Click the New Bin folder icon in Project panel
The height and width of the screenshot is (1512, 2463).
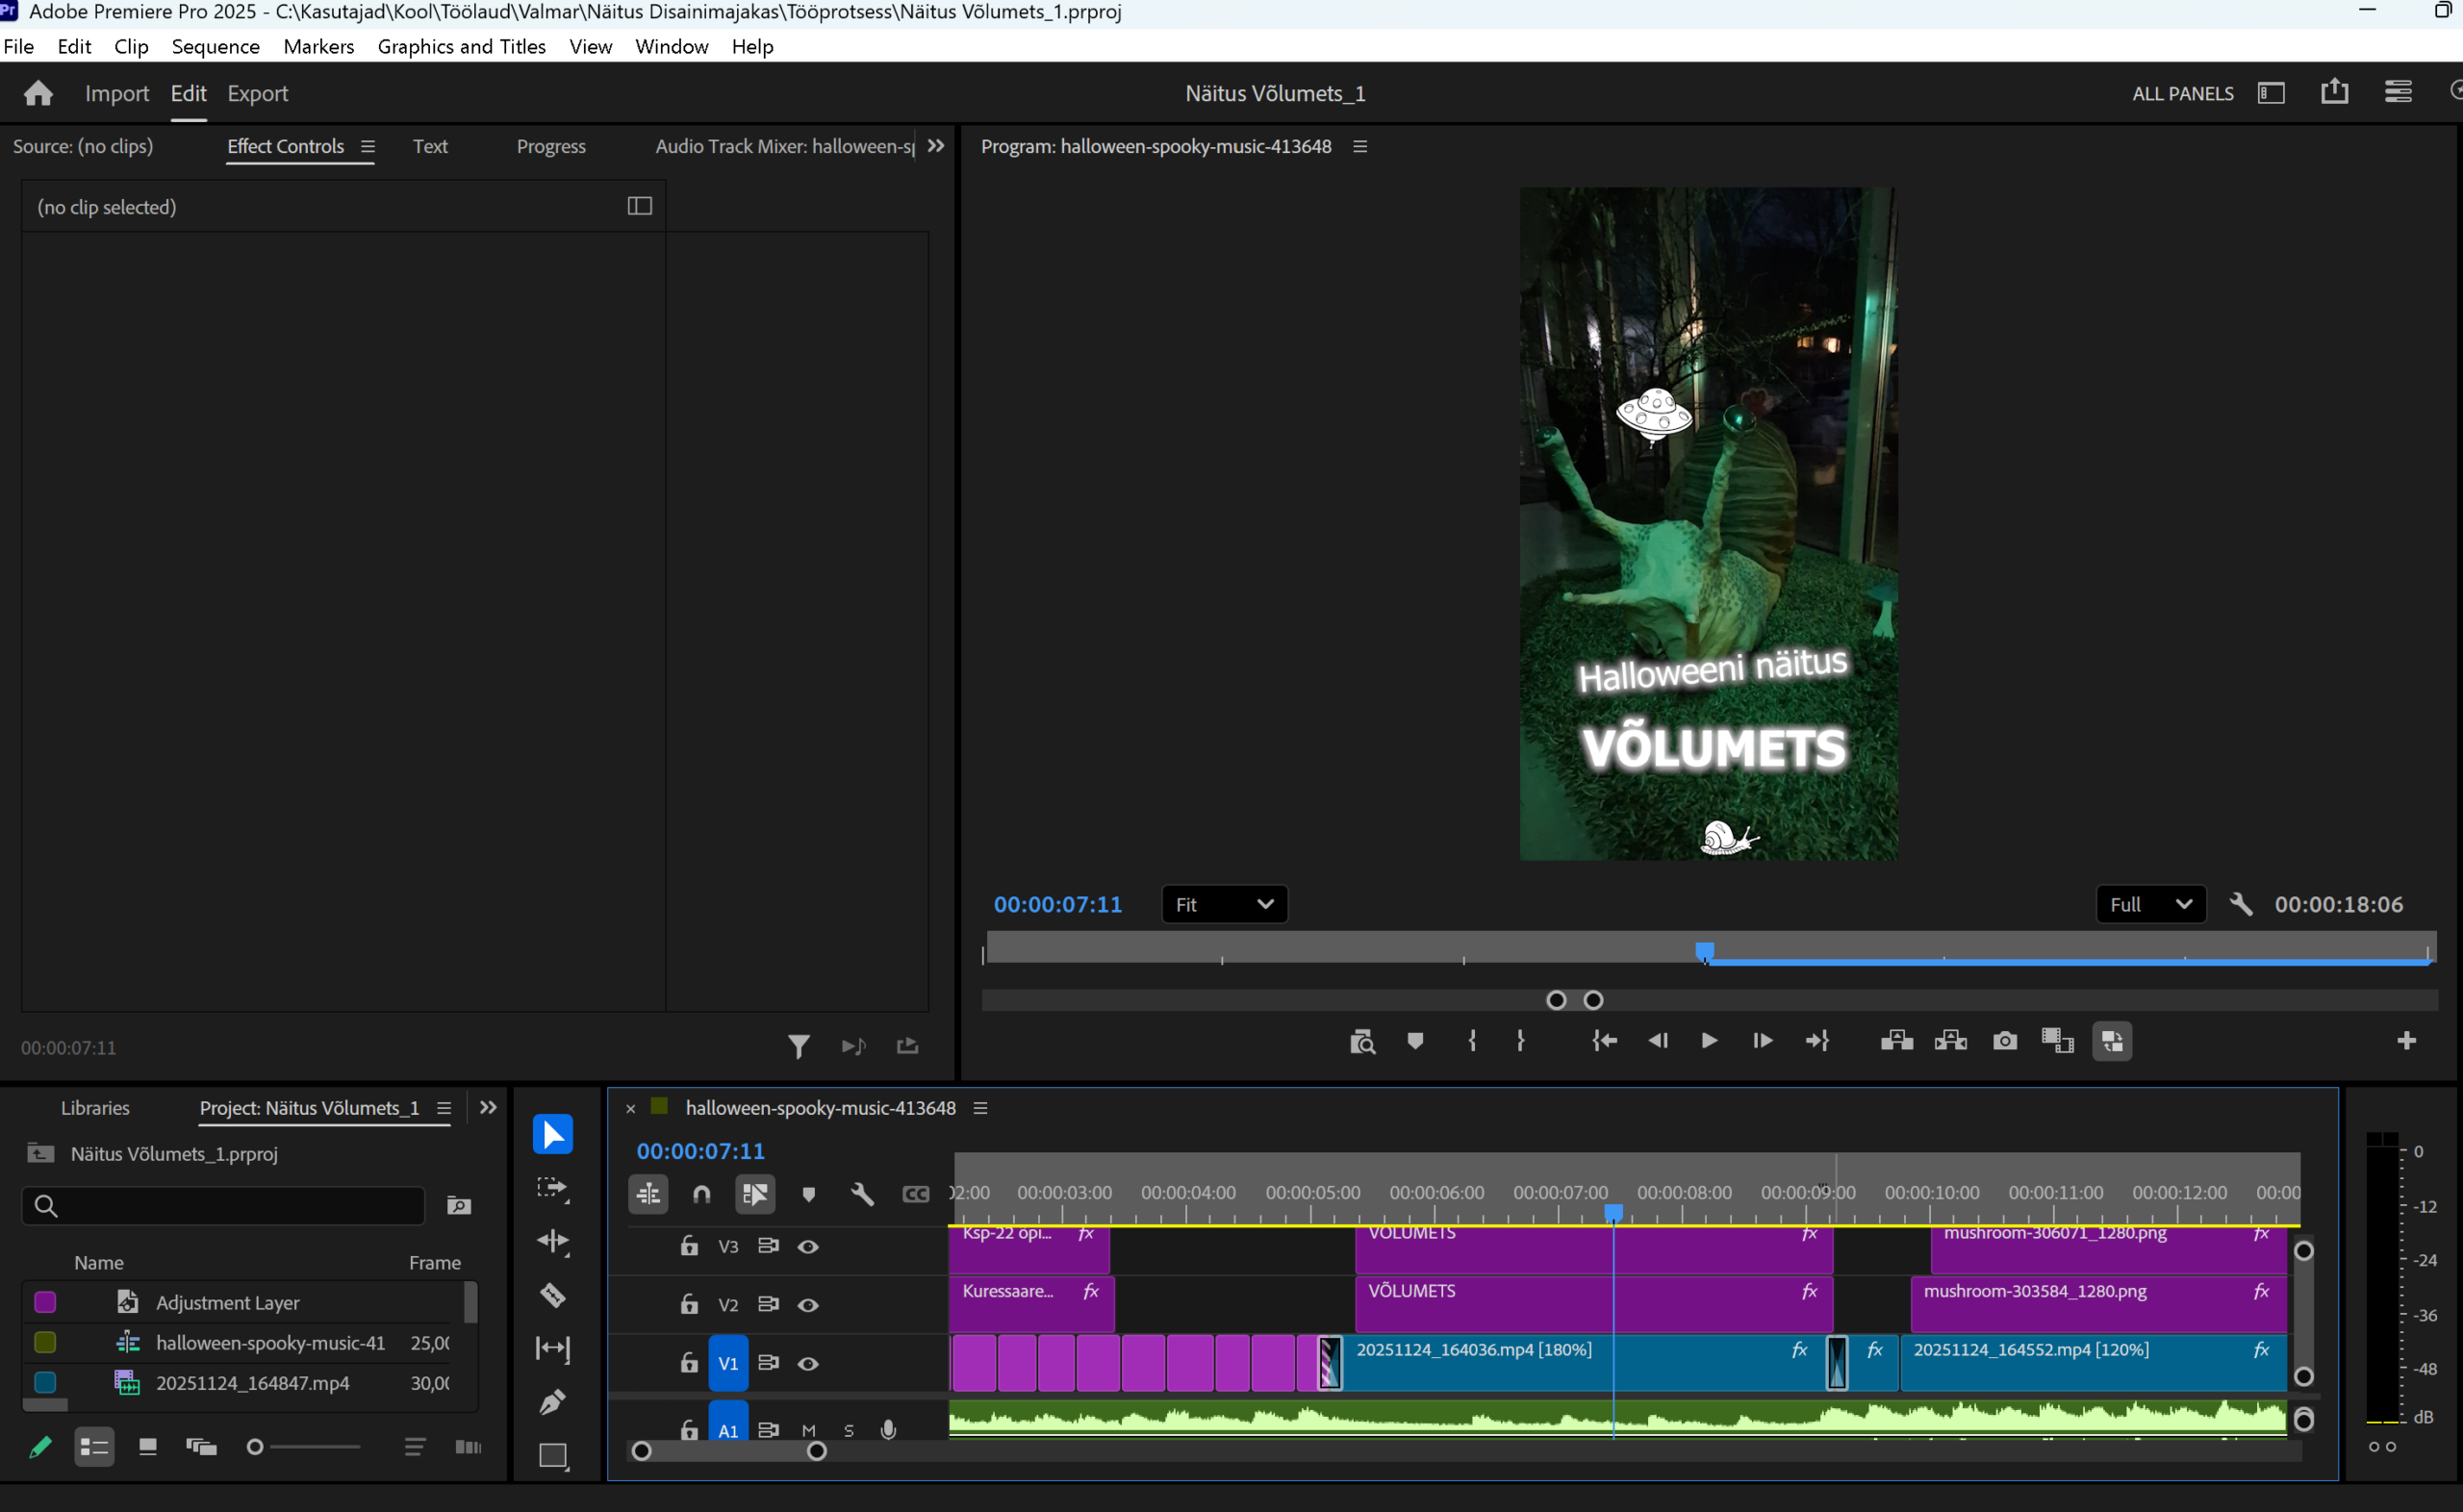[x=459, y=1206]
